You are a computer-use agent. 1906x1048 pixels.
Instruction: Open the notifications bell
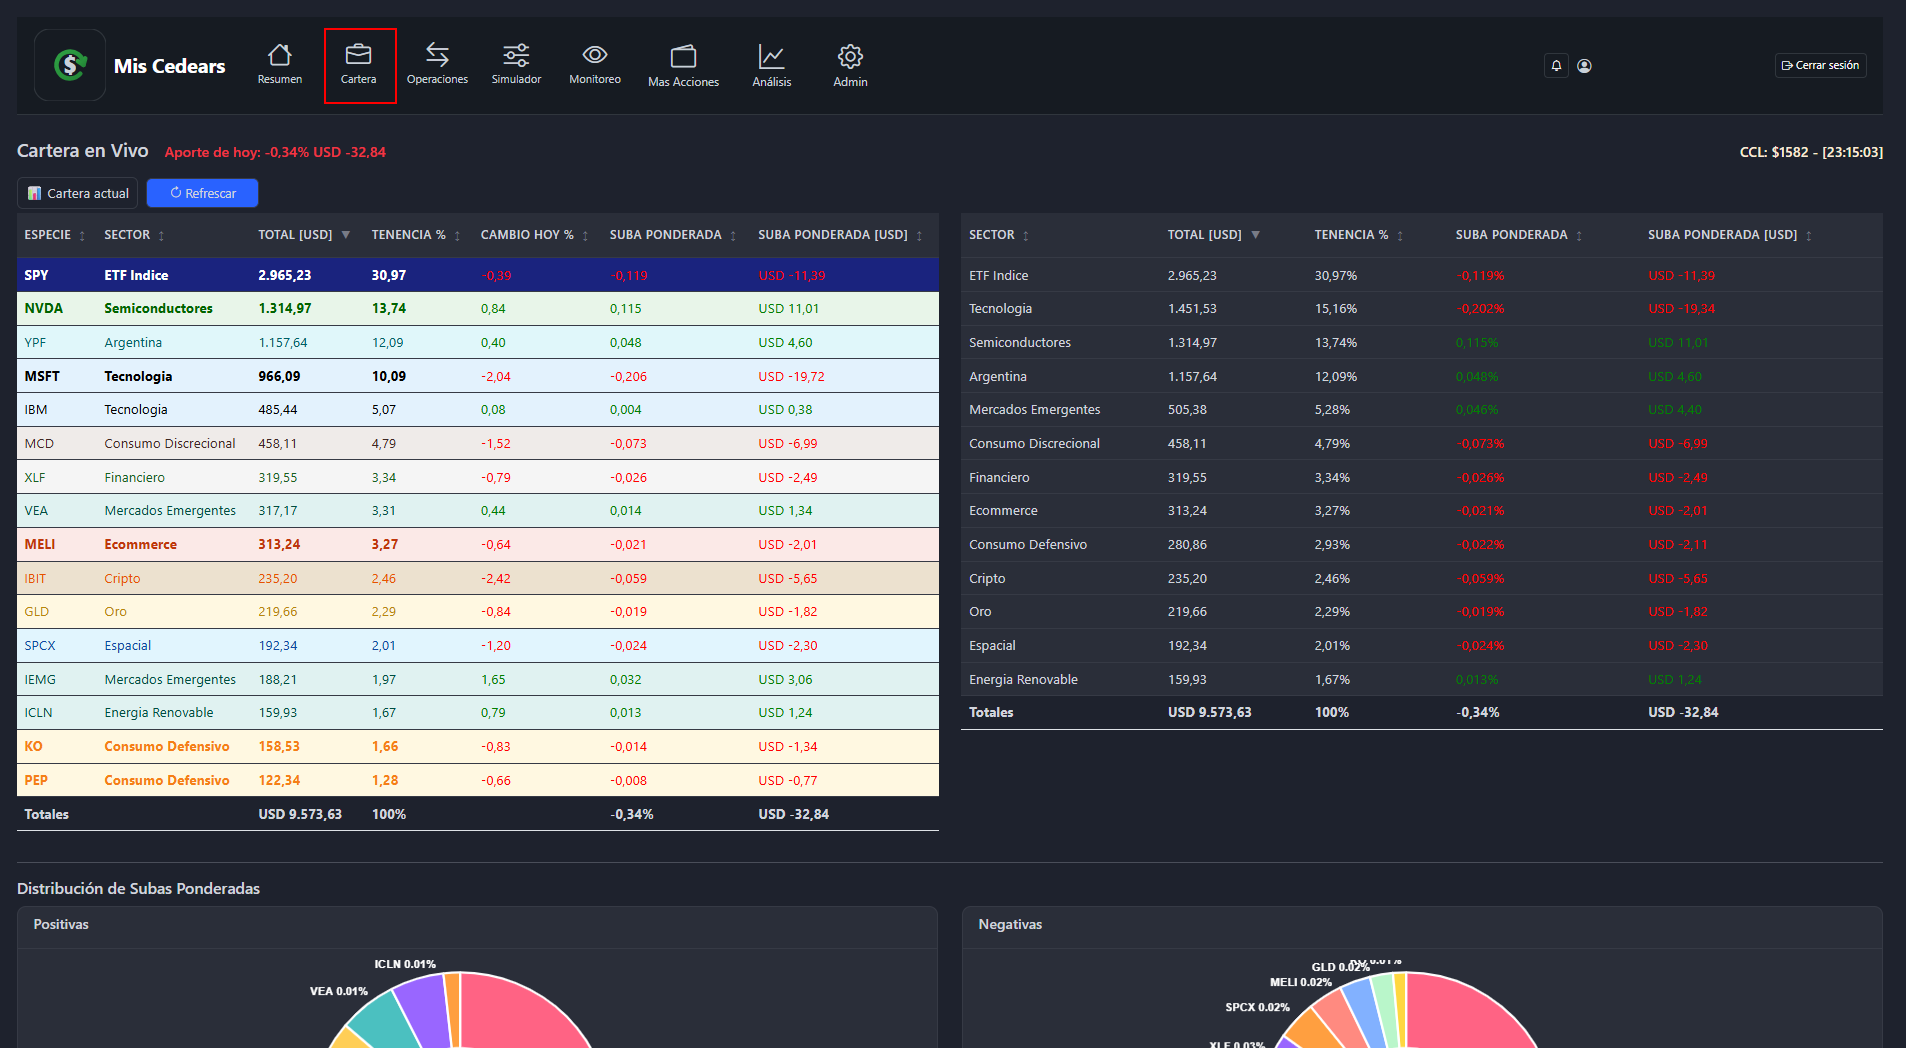(1556, 66)
